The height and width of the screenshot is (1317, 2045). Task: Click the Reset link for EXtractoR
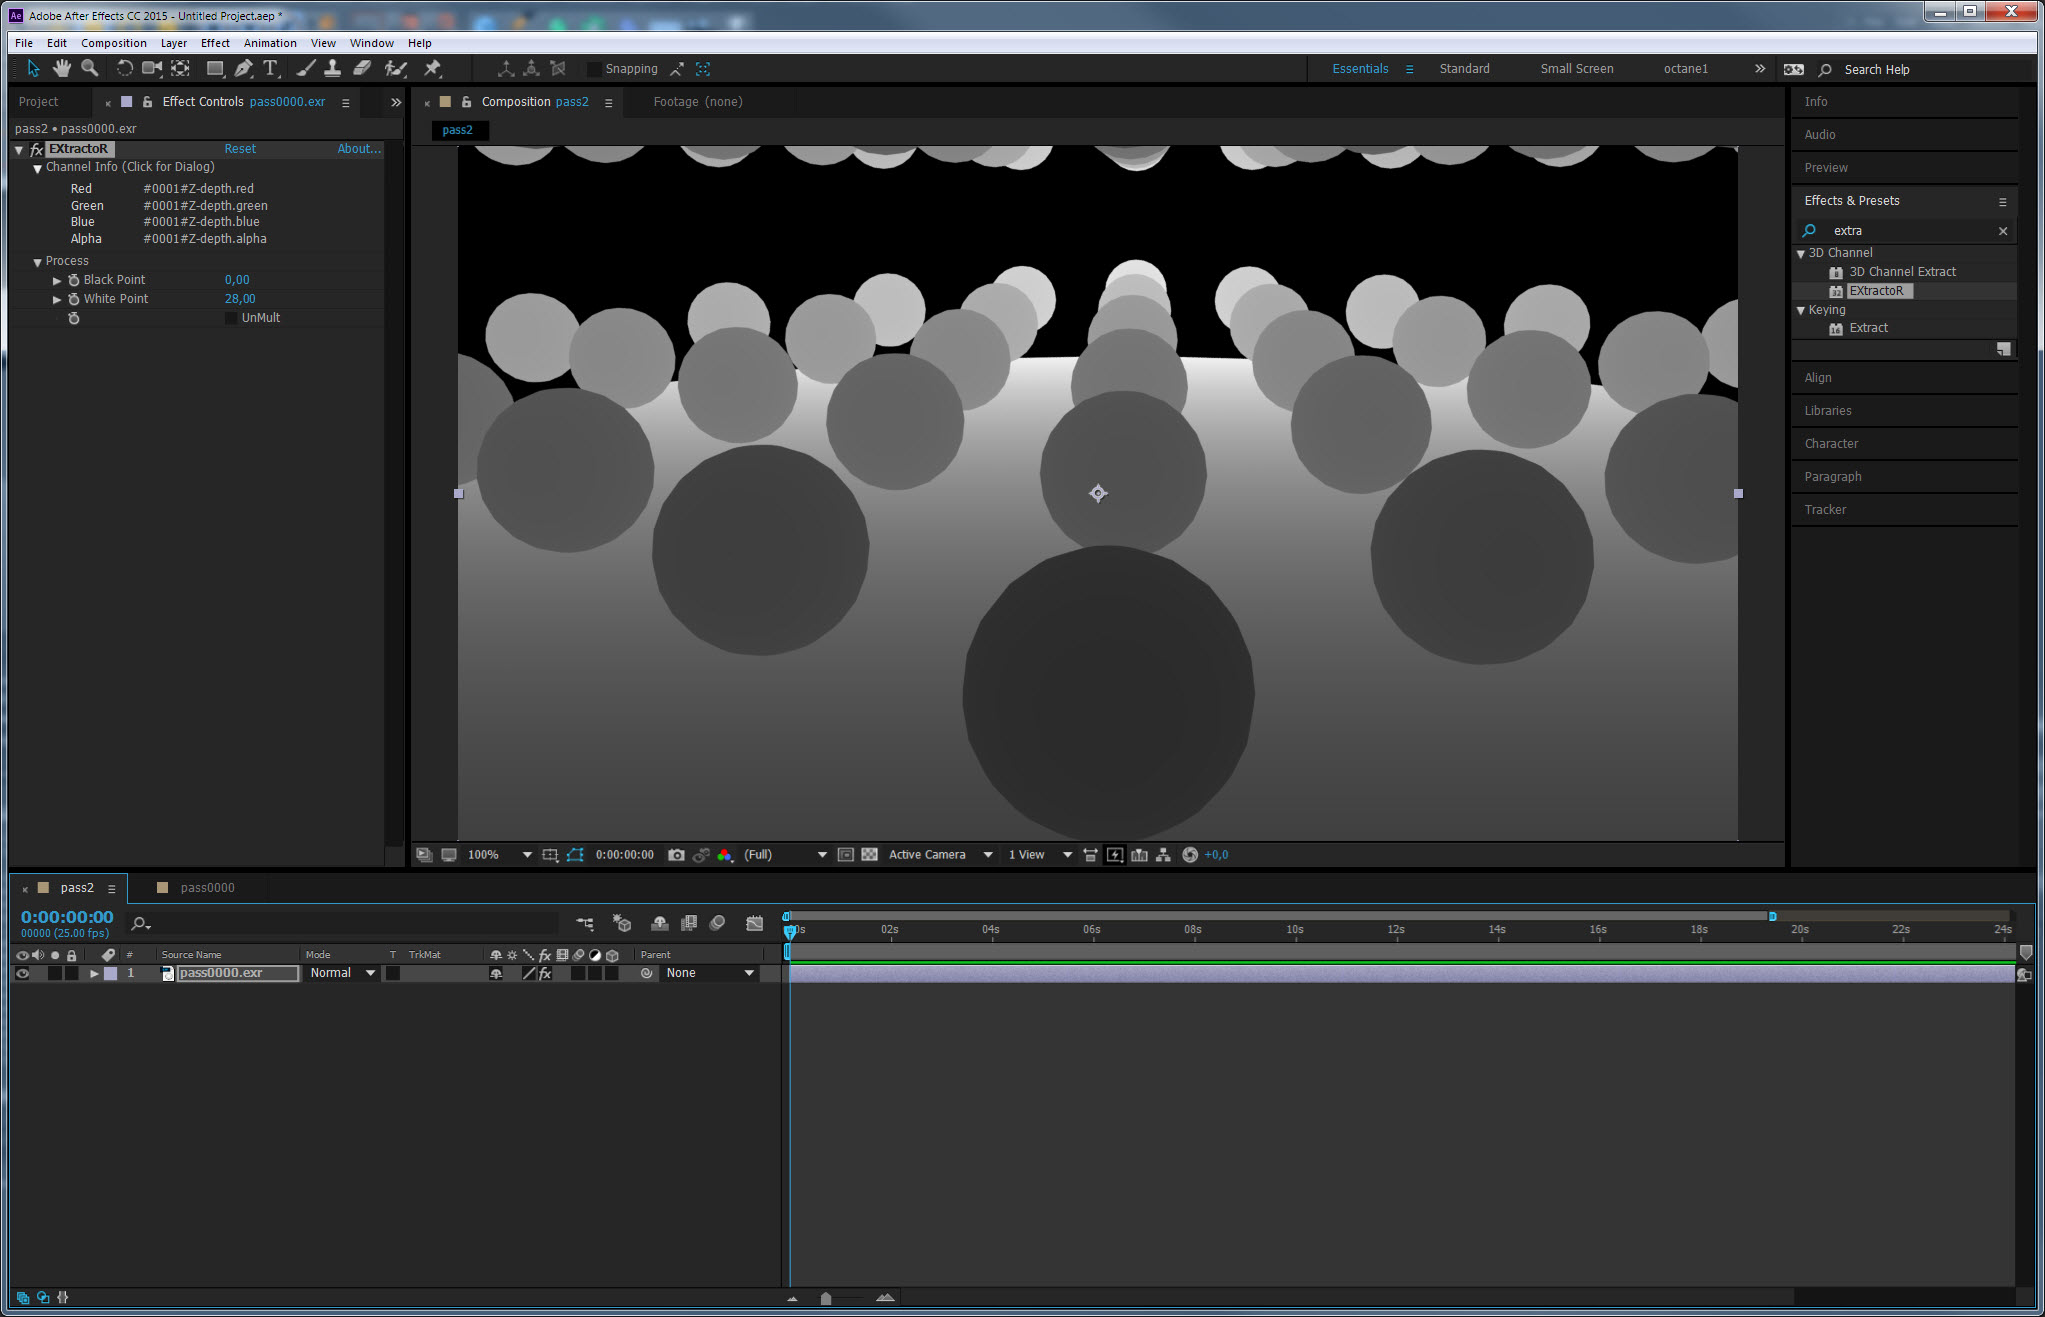coord(239,149)
